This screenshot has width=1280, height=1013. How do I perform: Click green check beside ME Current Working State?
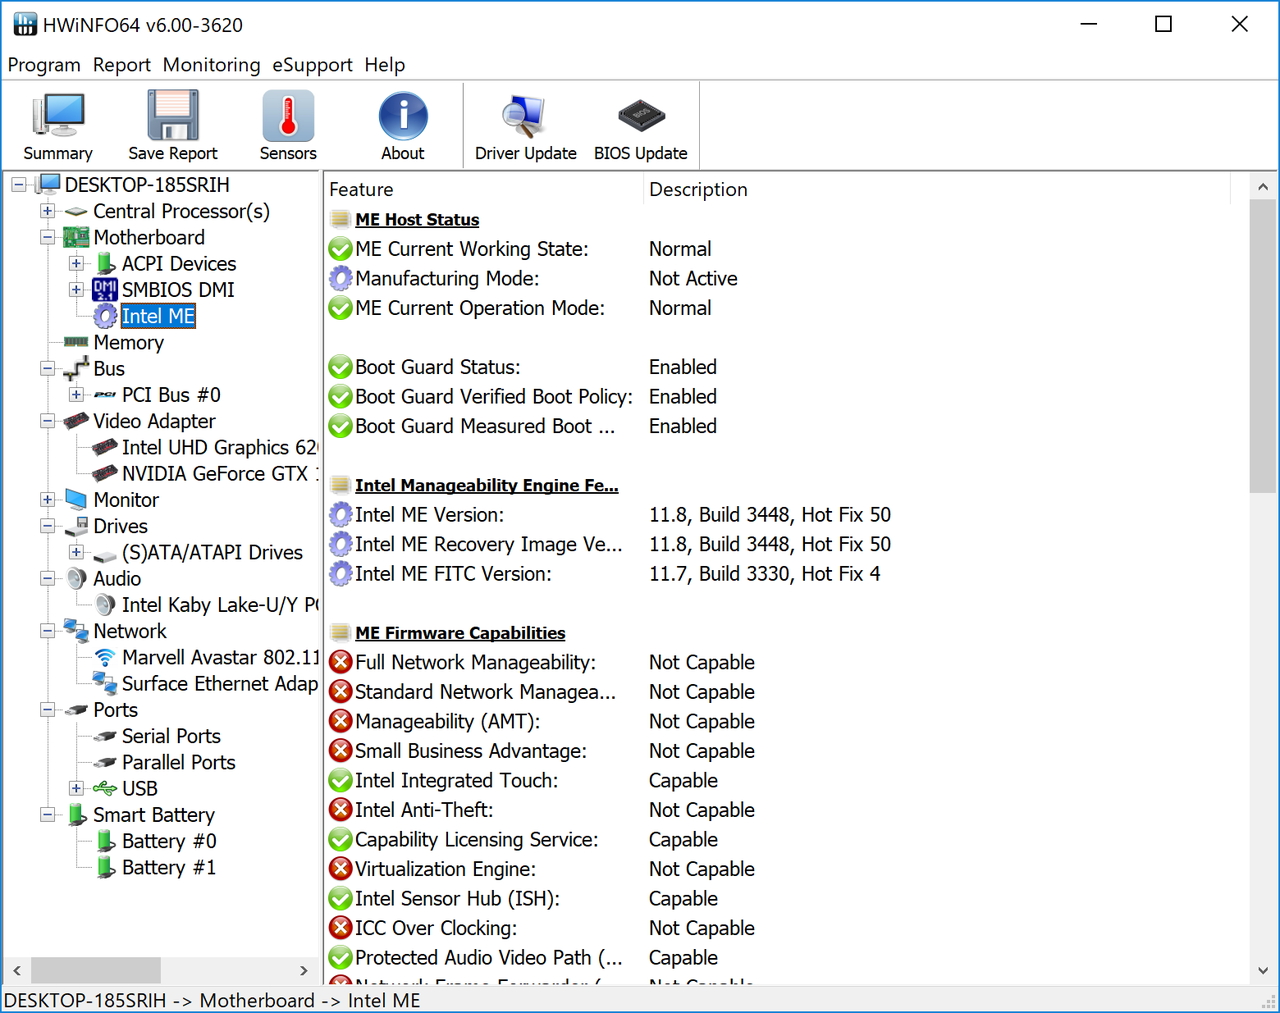point(341,249)
